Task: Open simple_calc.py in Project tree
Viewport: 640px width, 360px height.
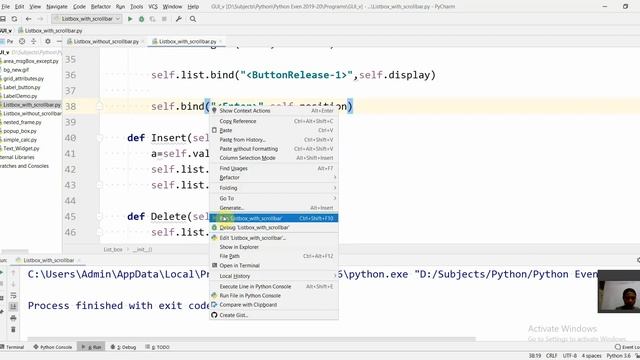Action: (20, 140)
